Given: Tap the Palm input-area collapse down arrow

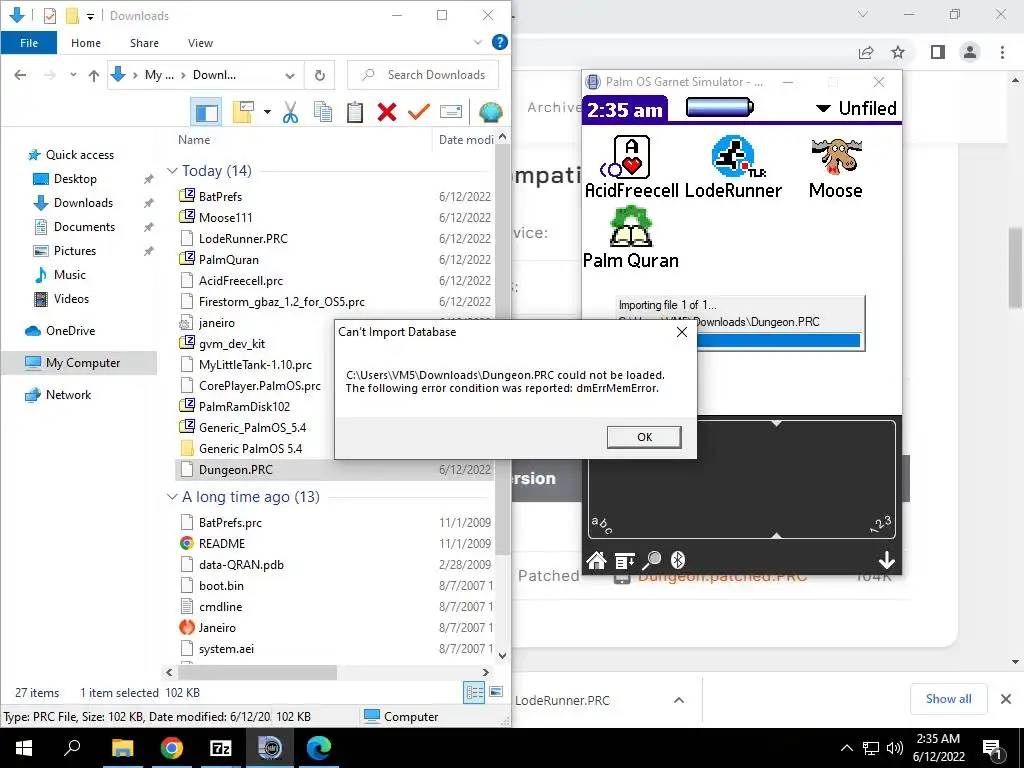Looking at the screenshot, I should [x=886, y=560].
